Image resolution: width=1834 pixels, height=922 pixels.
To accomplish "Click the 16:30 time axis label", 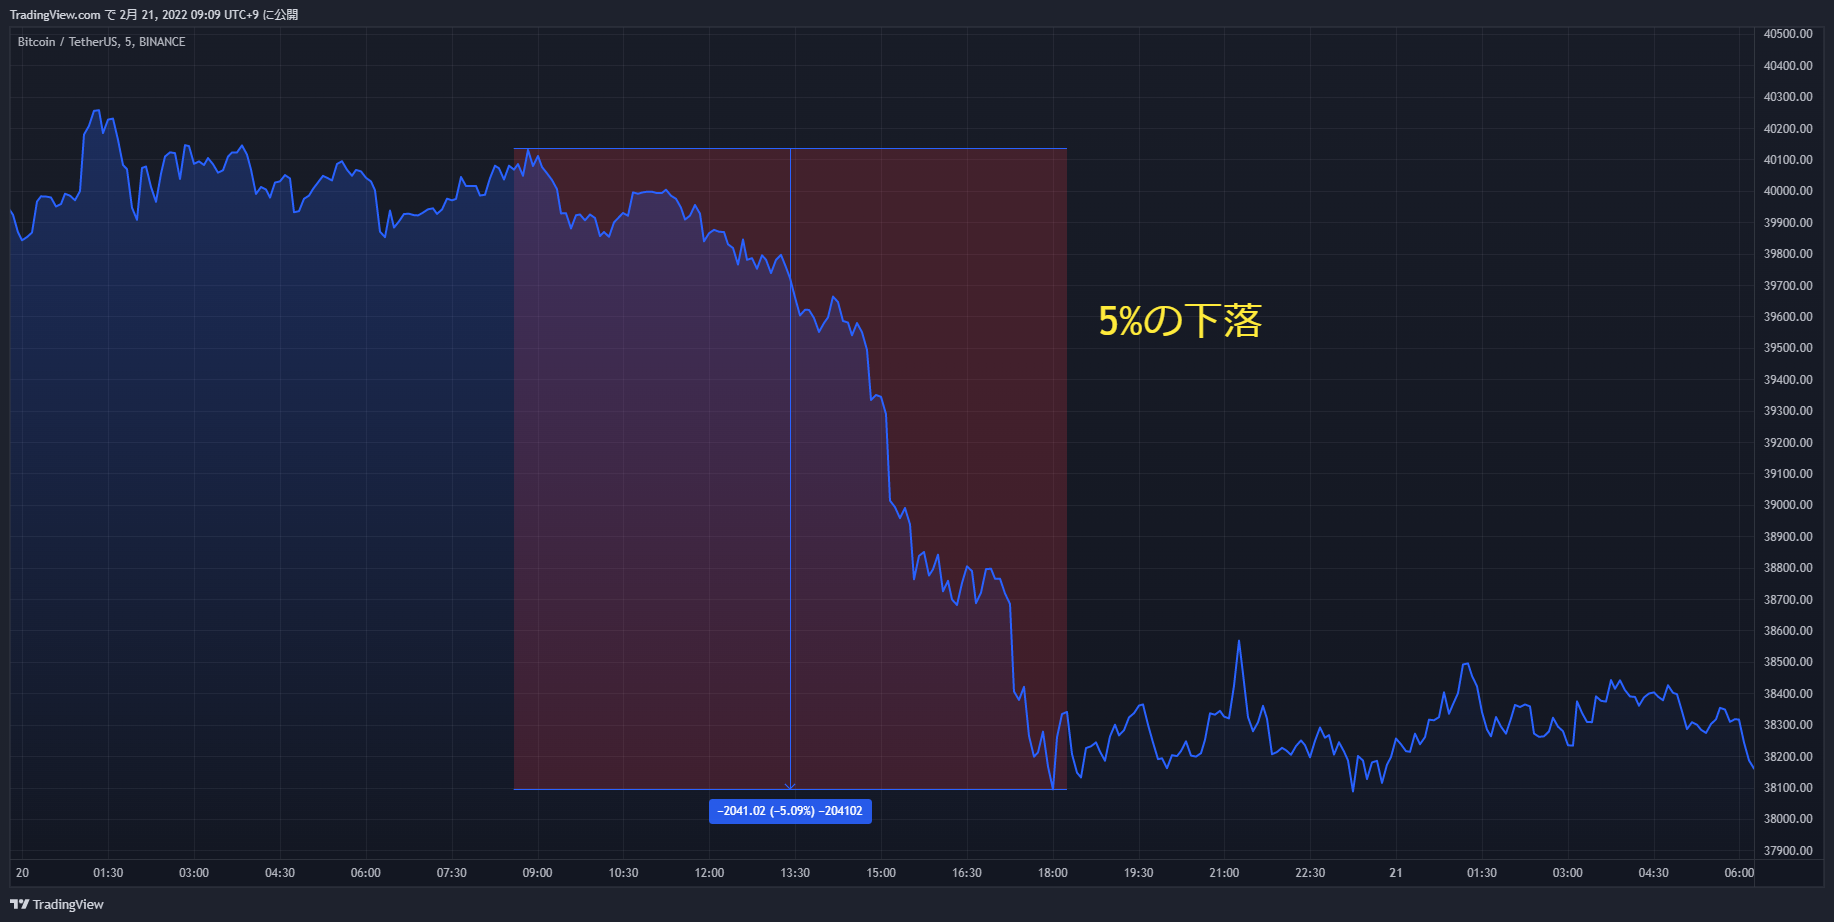I will [967, 873].
